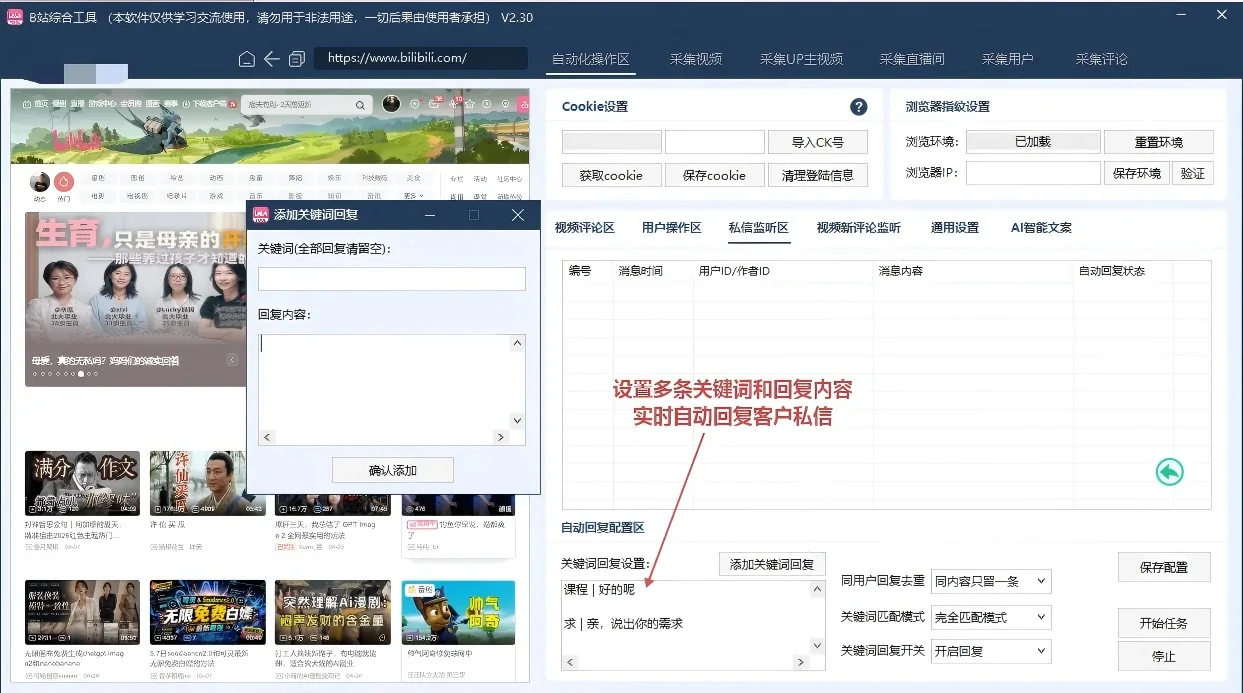Open the 满分作文 video thumbnail
The height and width of the screenshot is (693, 1243).
click(x=82, y=483)
